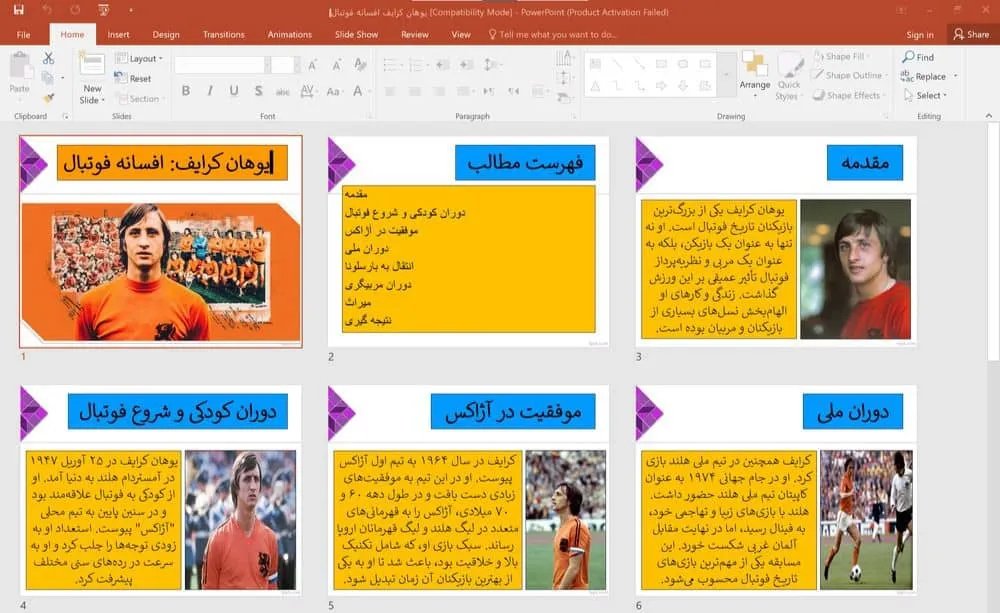The width and height of the screenshot is (1000, 613).
Task: Pick the right arrow shape in gallery
Action: pos(661,85)
